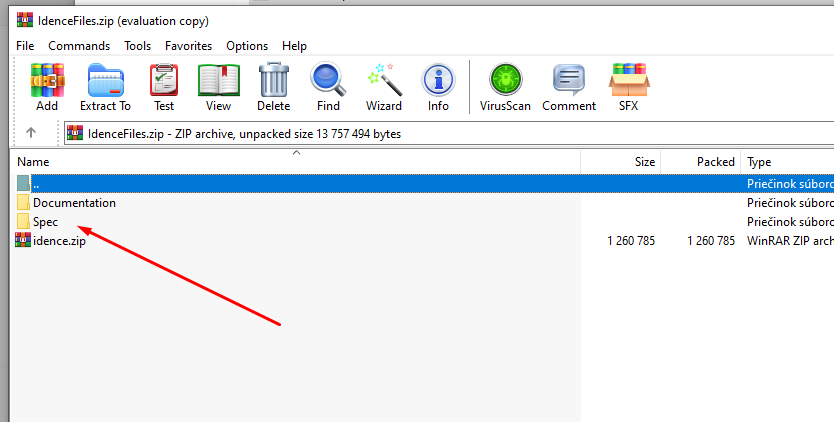Sort by the Size column header

coord(645,162)
